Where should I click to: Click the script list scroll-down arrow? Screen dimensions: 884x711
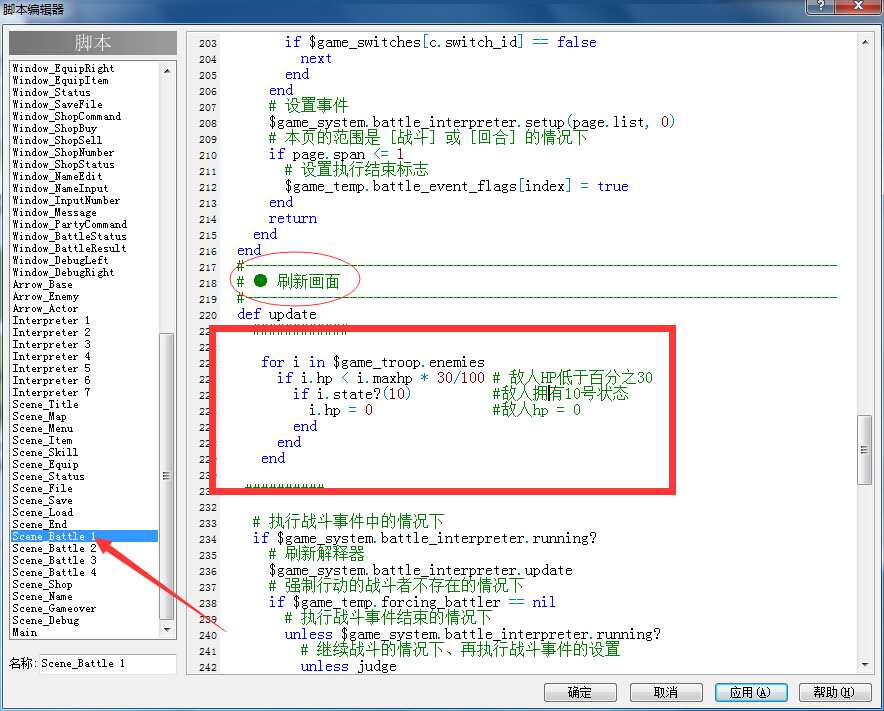coord(167,630)
